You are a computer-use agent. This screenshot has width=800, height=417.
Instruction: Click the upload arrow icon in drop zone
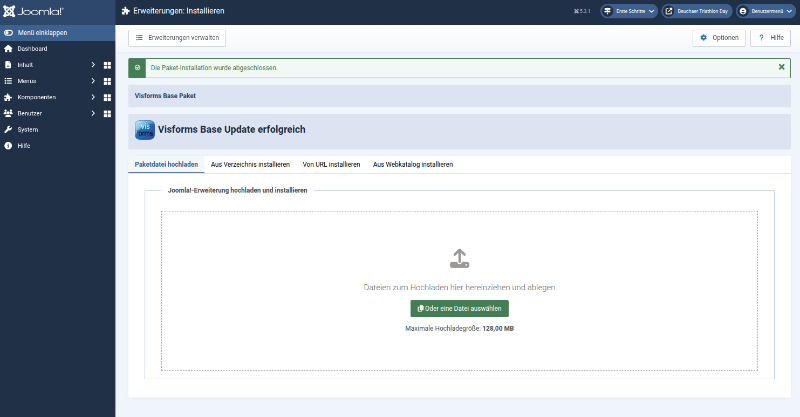[x=459, y=258]
